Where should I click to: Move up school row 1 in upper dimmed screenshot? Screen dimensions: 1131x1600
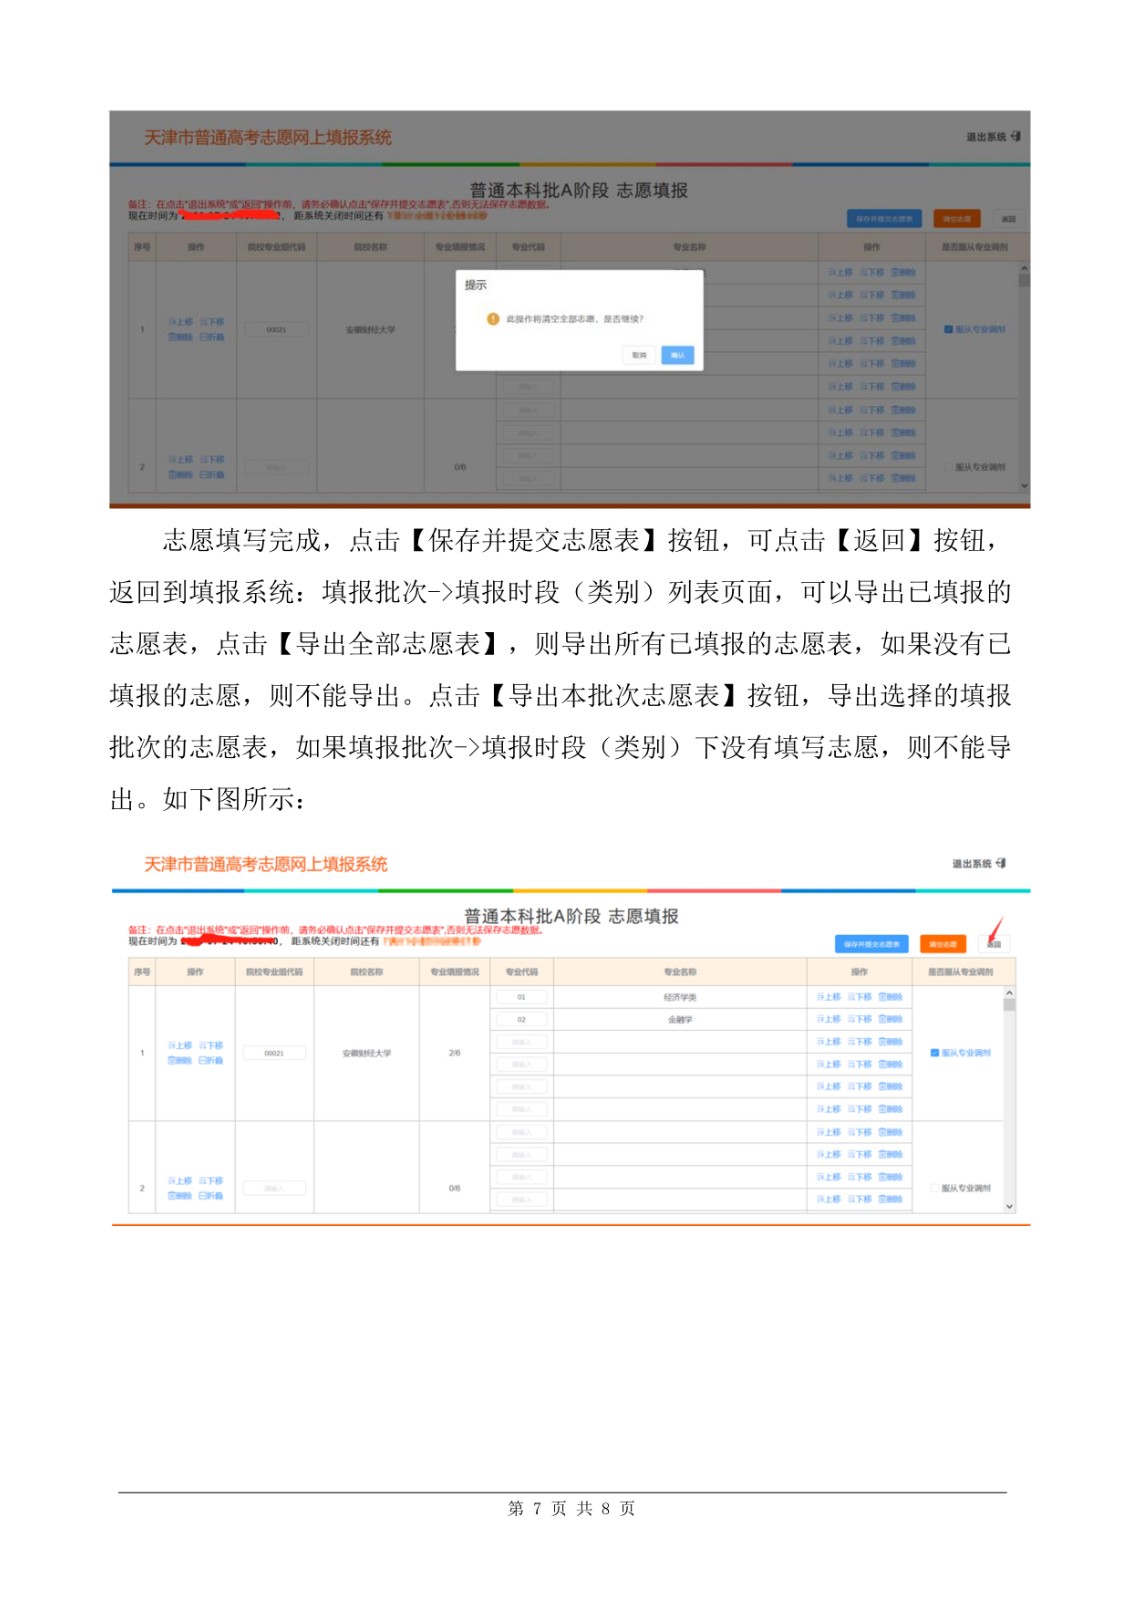pos(180,322)
